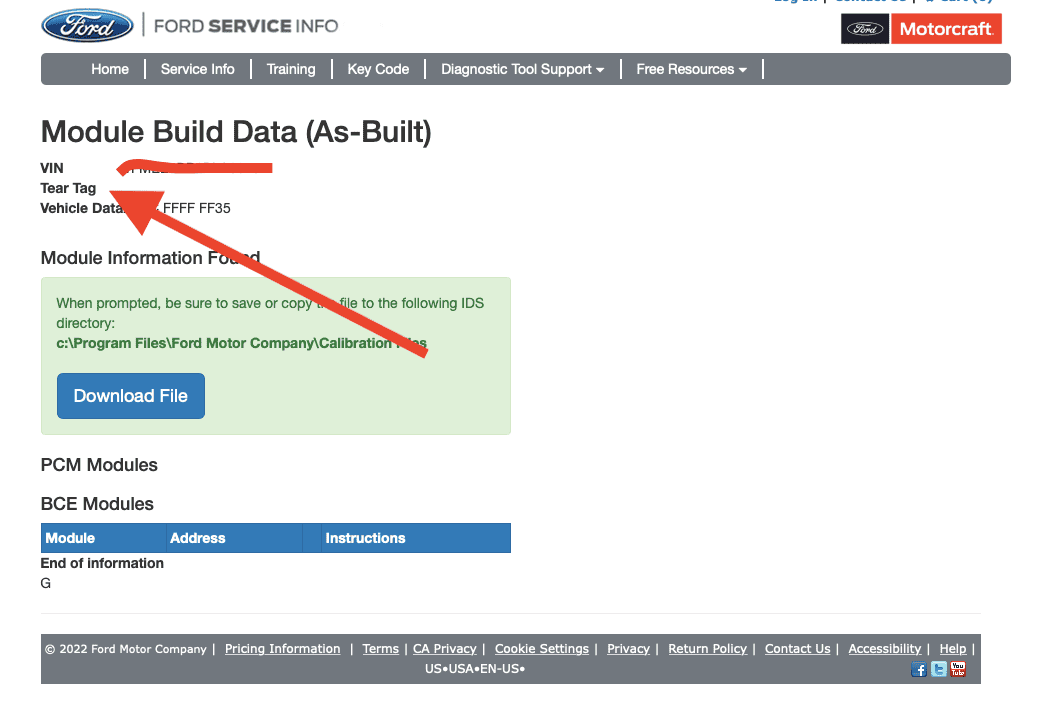Image resolution: width=1044 pixels, height=704 pixels.
Task: Click the Tear Tag label
Action: tap(68, 188)
